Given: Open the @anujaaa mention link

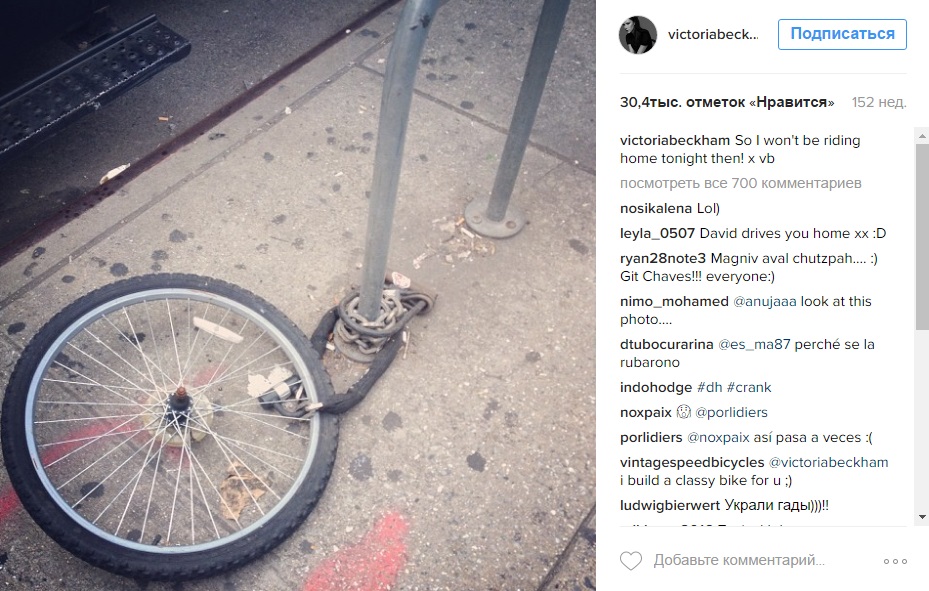Looking at the screenshot, I should click(765, 301).
